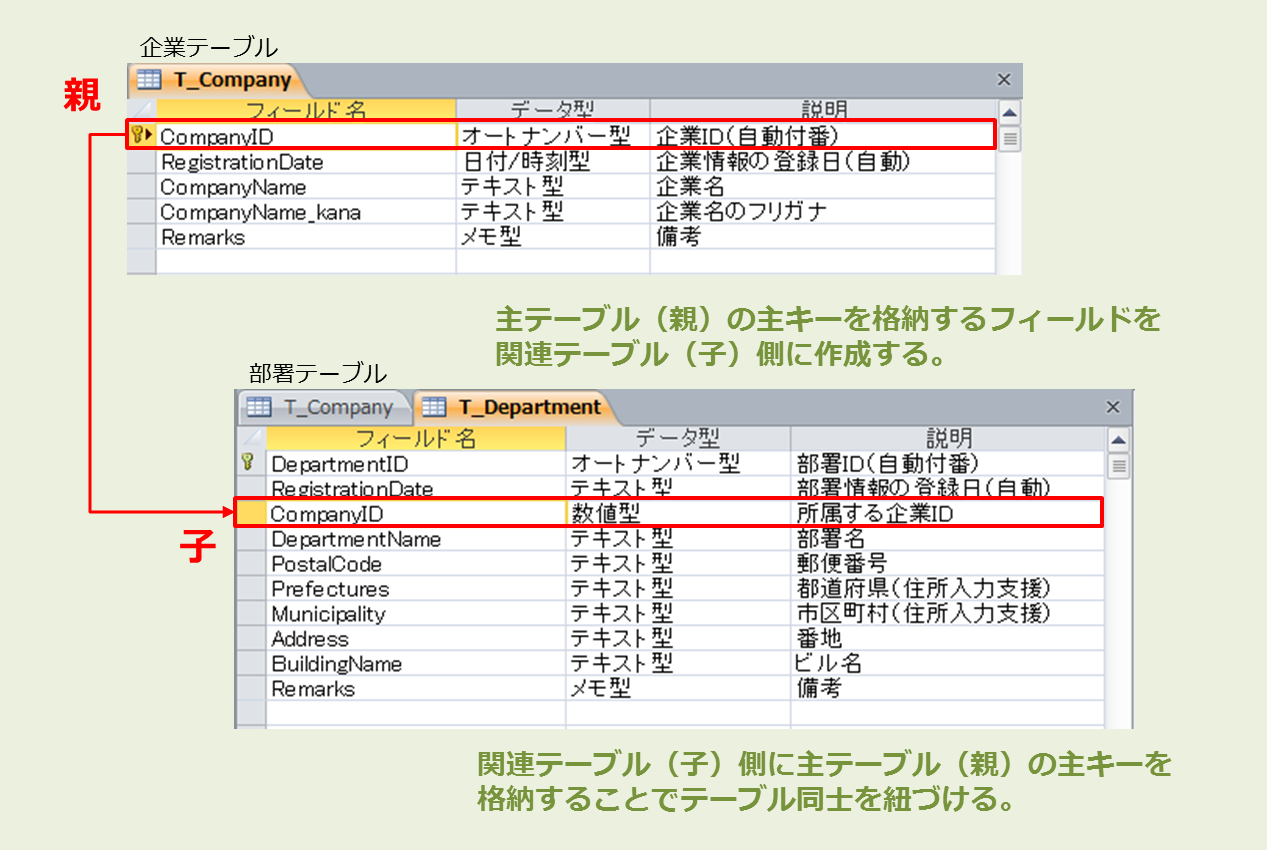
Task: Click the key icon beside DepartmentID
Action: pyautogui.click(x=248, y=463)
